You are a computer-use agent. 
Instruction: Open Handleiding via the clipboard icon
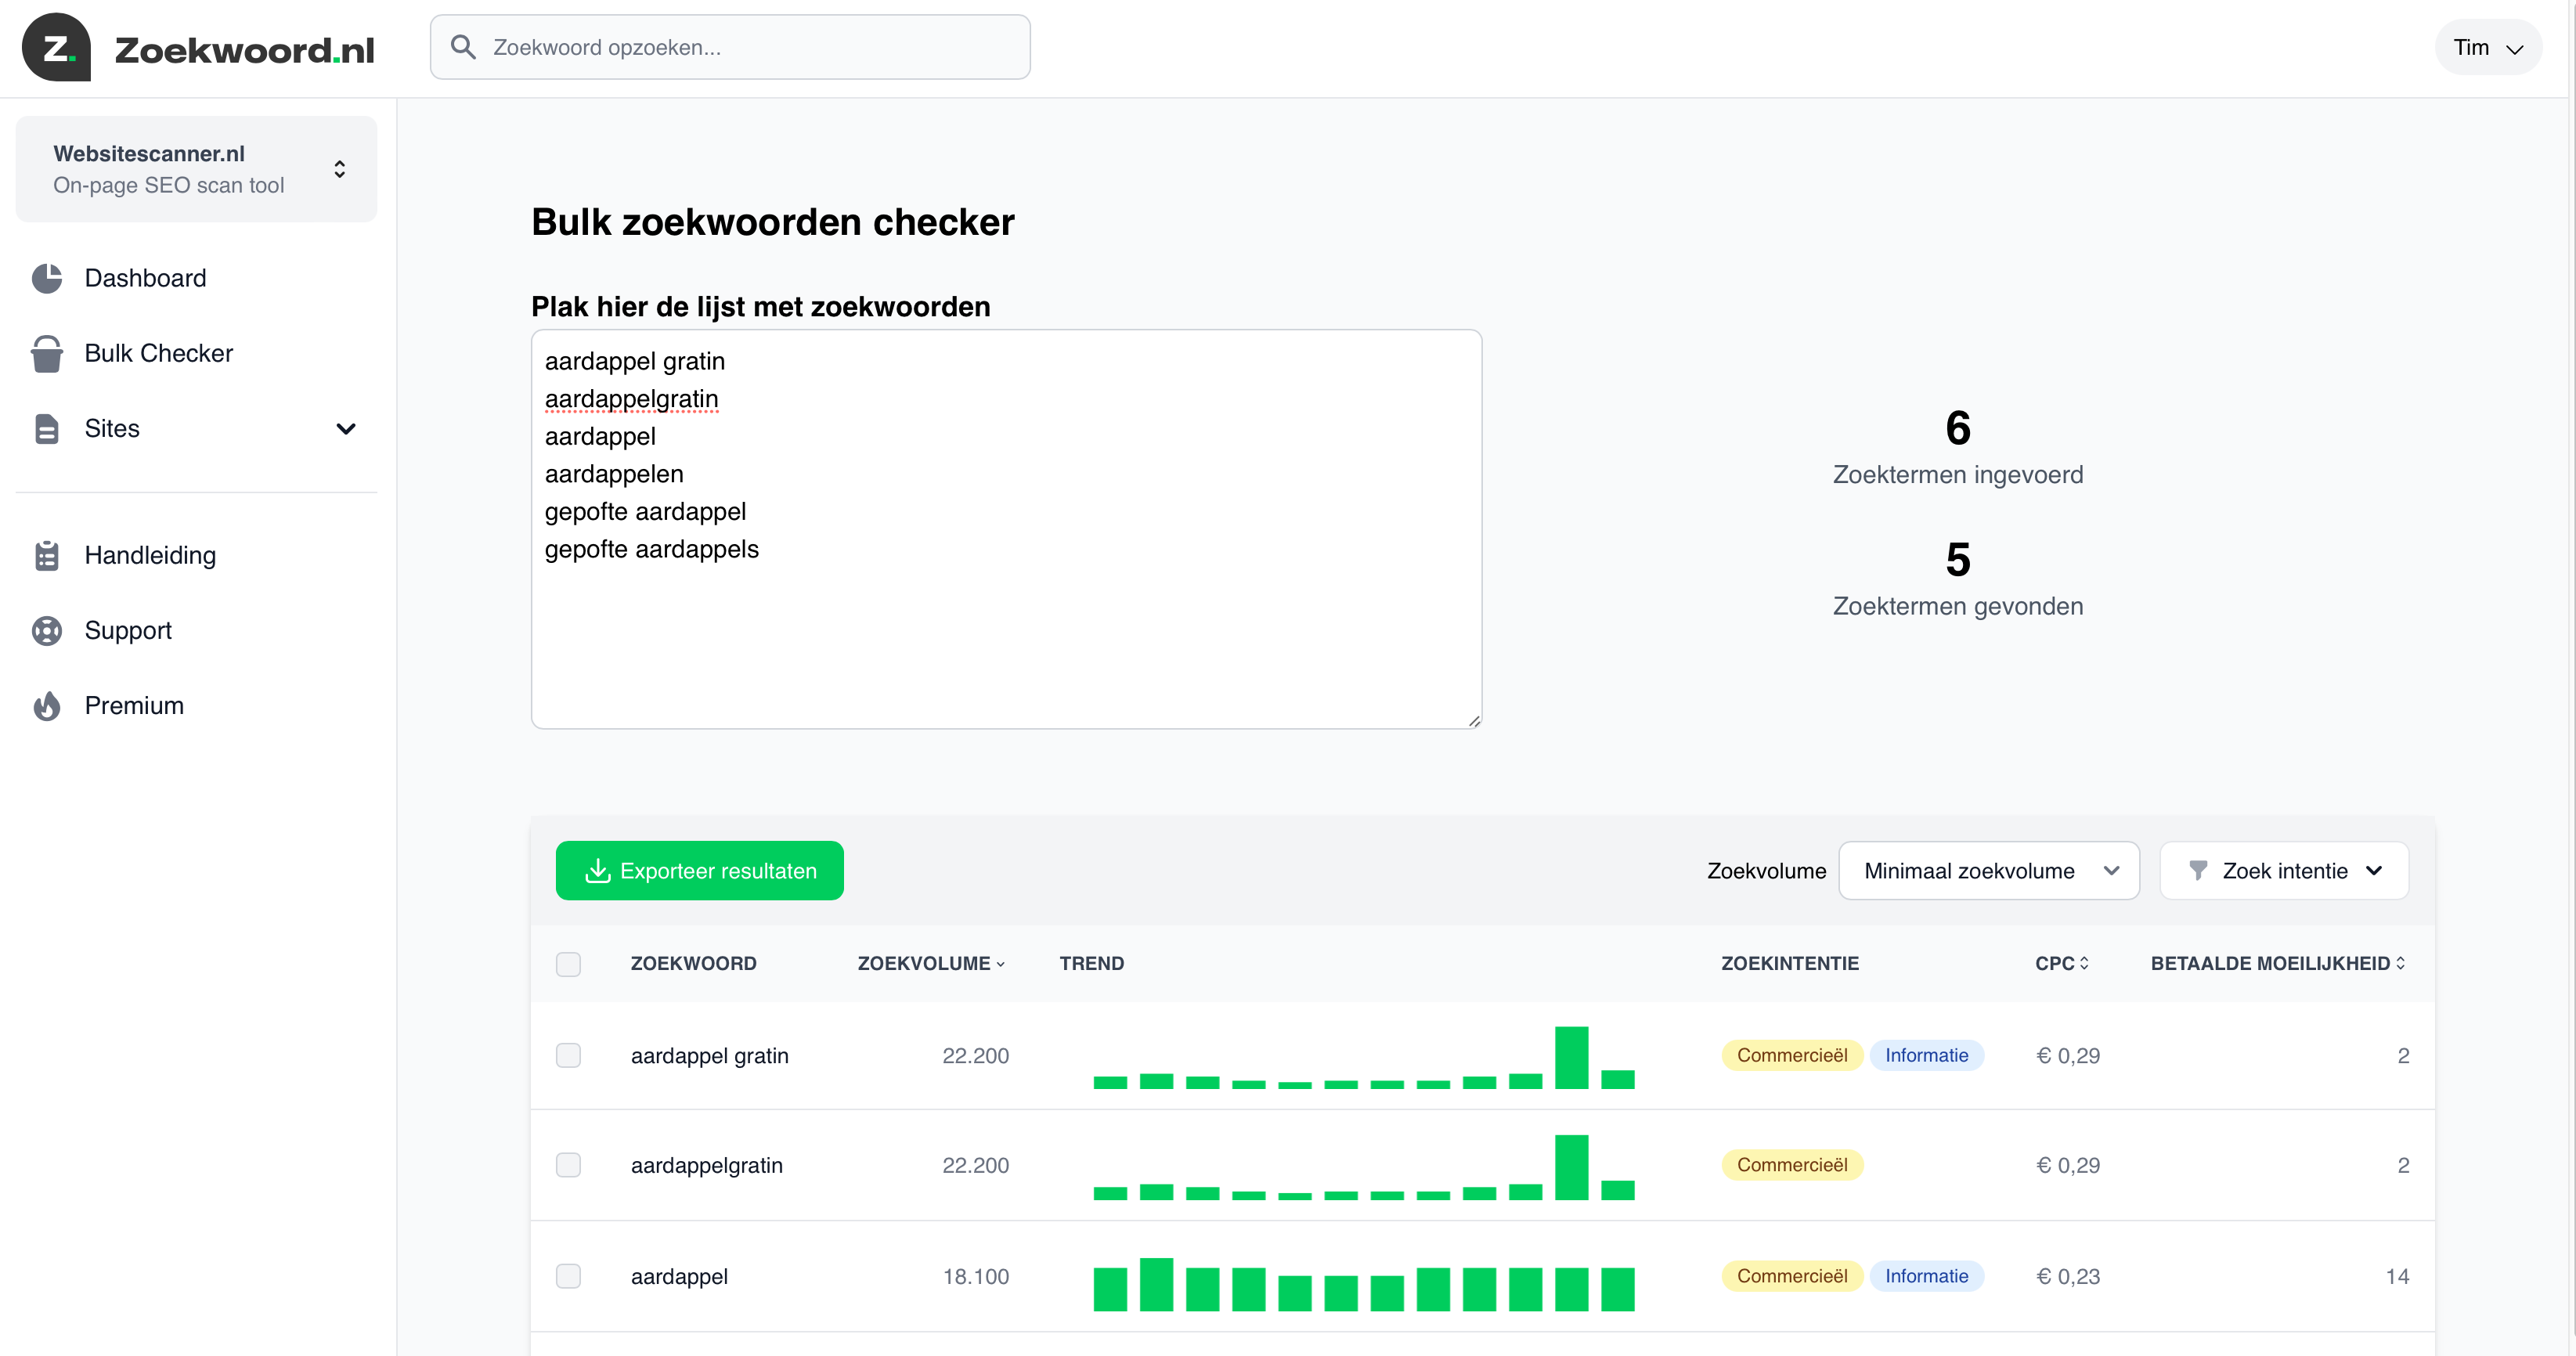coord(47,555)
